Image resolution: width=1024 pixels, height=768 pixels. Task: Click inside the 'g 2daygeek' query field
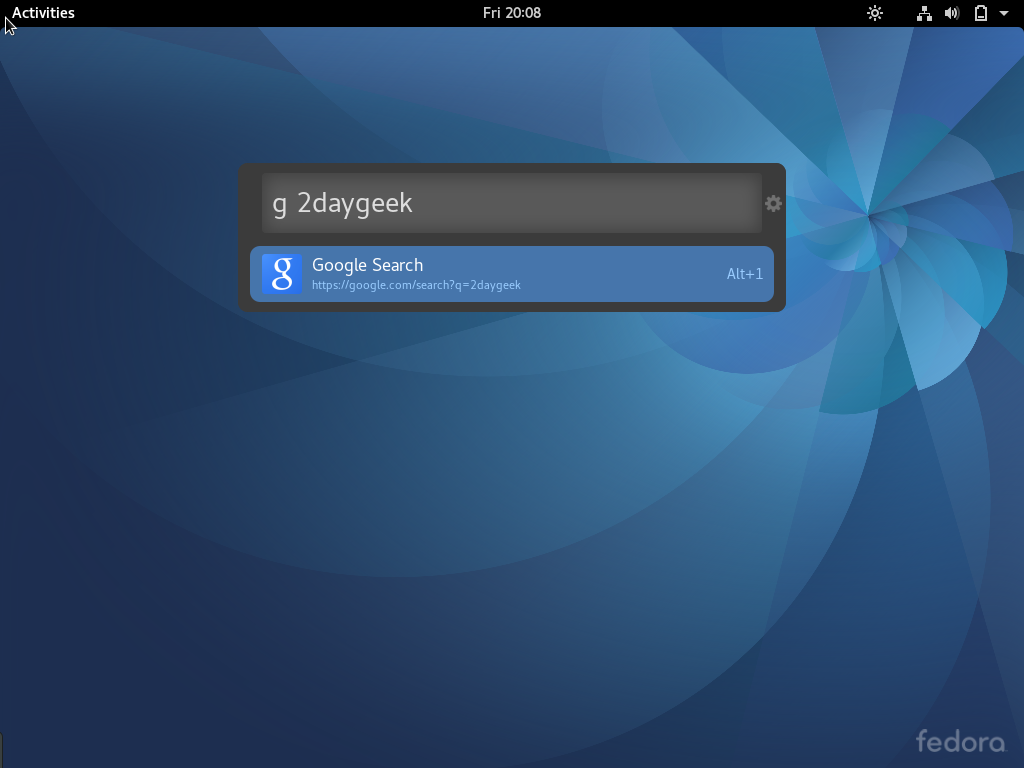tap(512, 203)
